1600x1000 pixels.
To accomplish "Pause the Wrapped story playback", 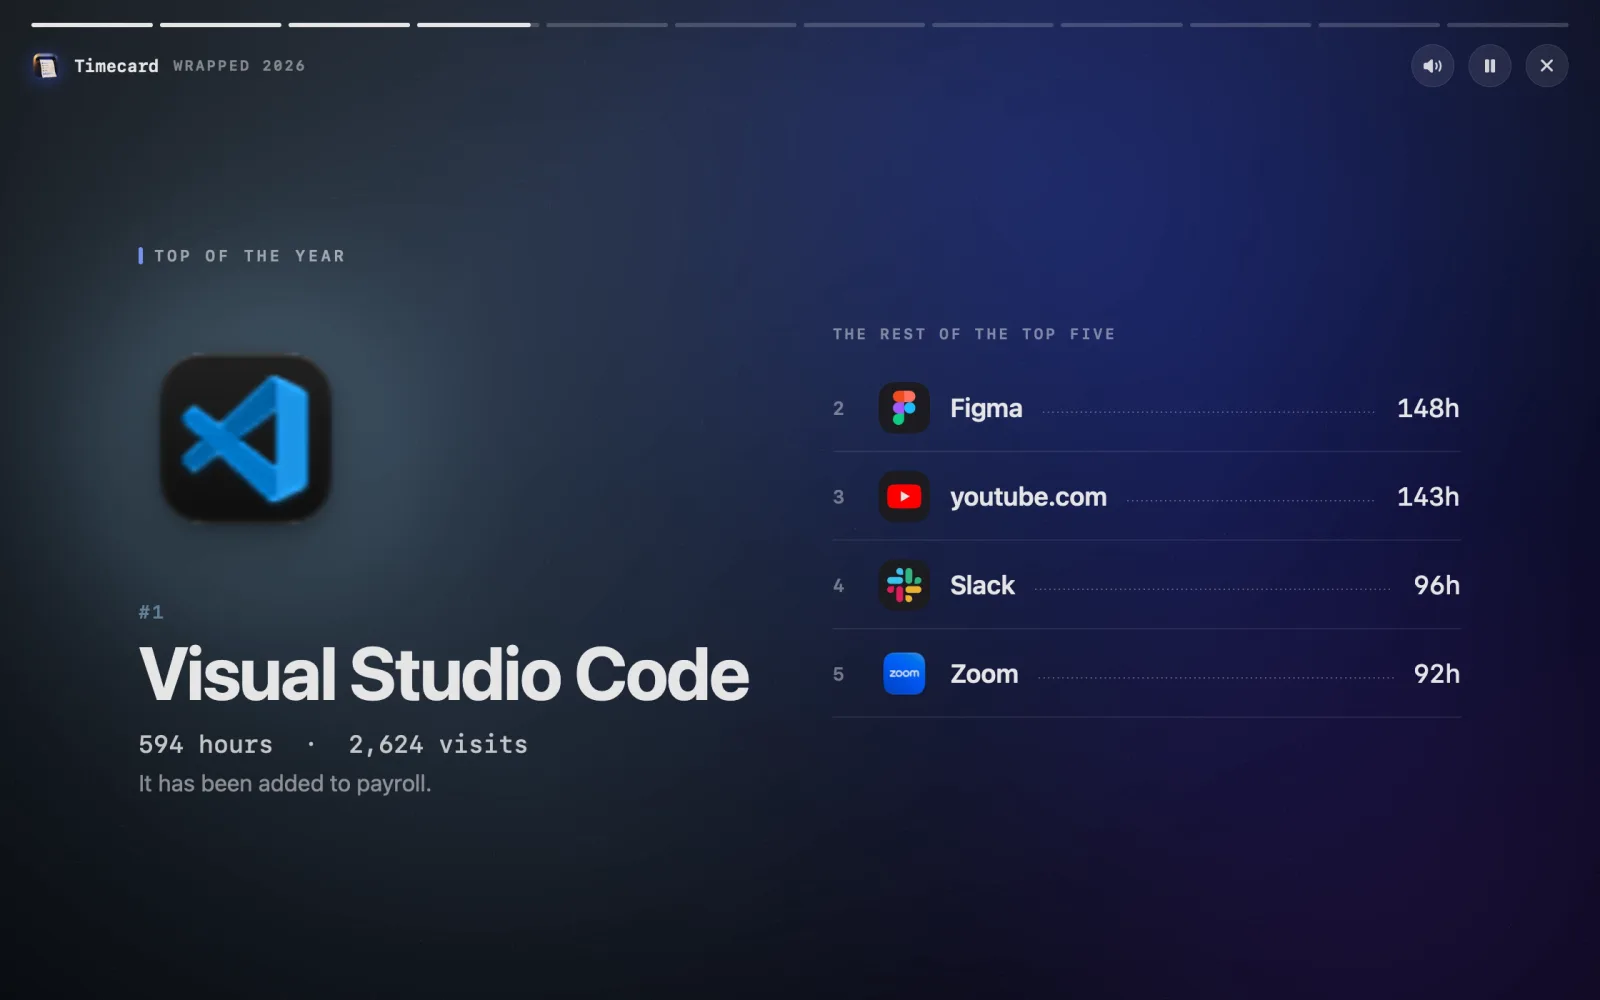I will tap(1489, 66).
